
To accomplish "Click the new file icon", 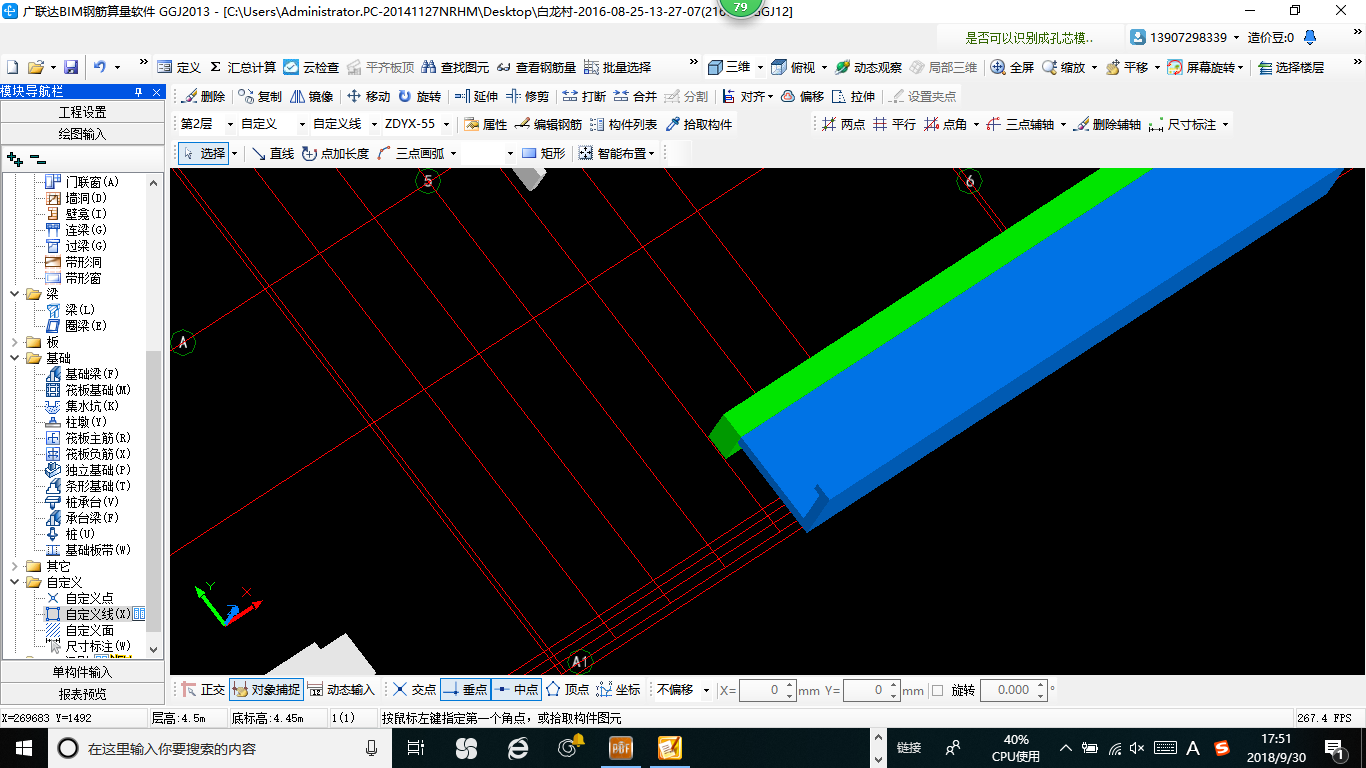I will pyautogui.click(x=12, y=67).
